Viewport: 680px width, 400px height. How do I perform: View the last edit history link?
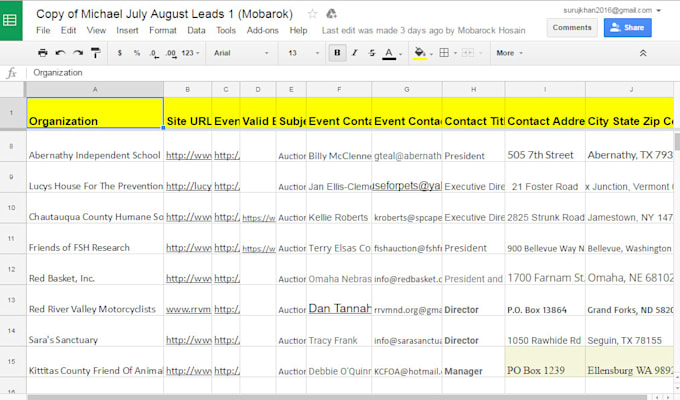(423, 30)
